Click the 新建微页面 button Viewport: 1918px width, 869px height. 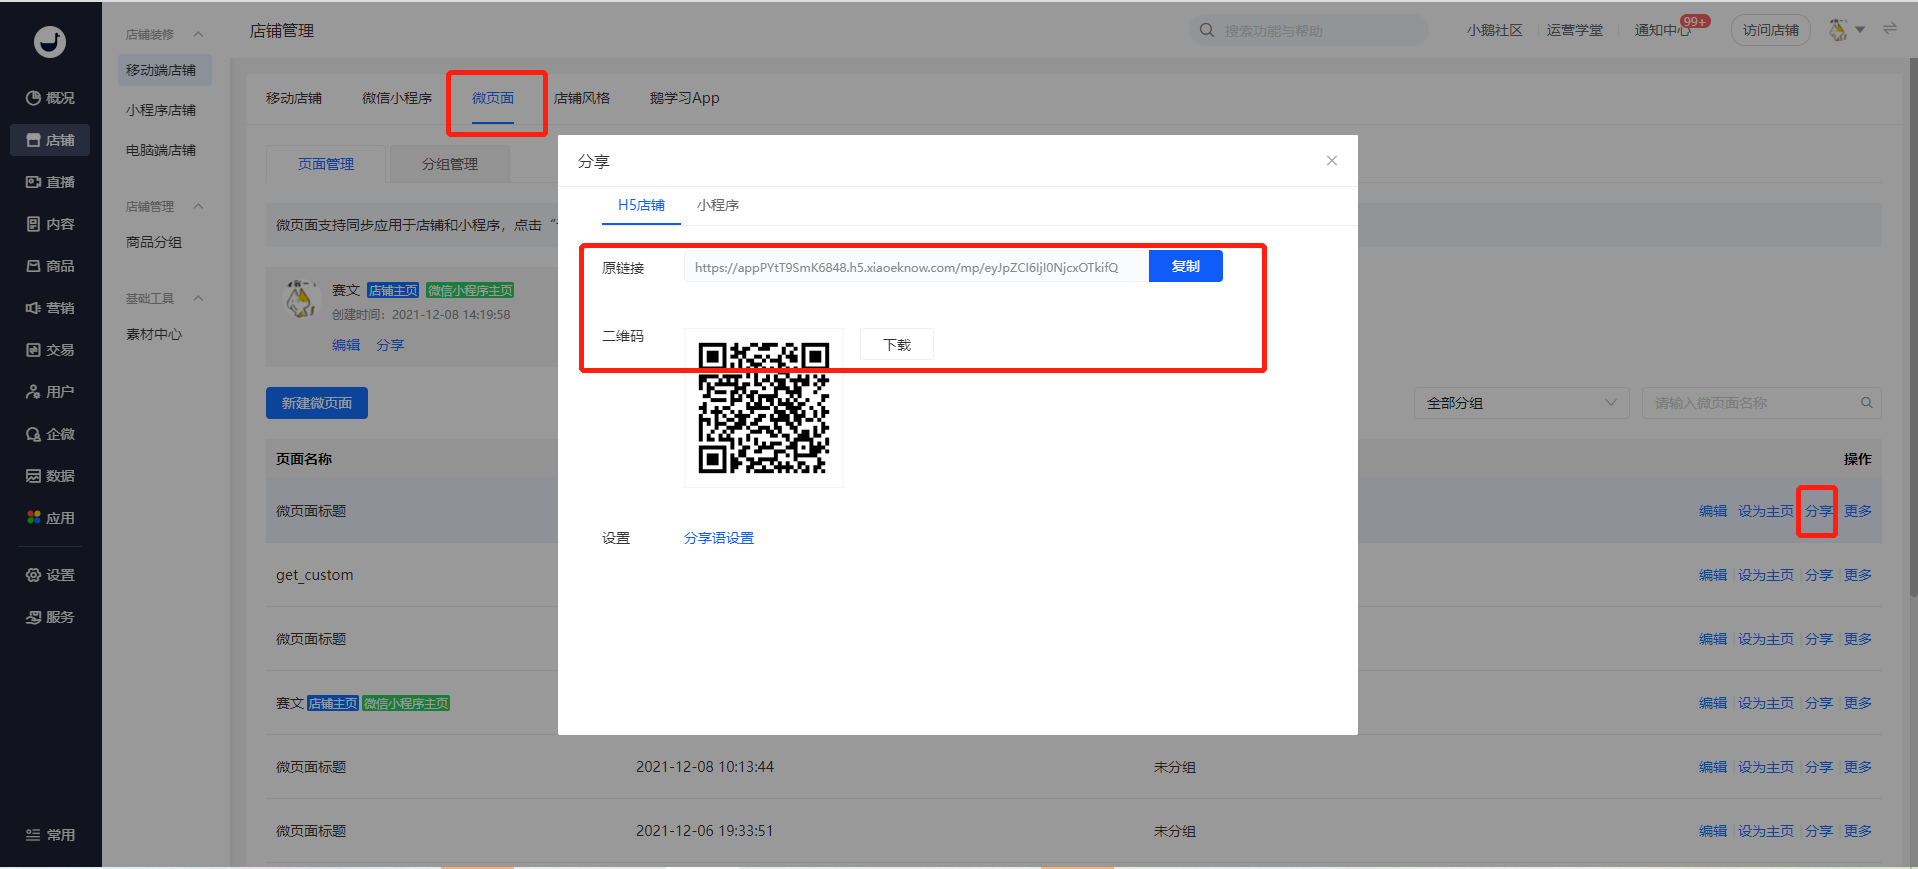[317, 403]
